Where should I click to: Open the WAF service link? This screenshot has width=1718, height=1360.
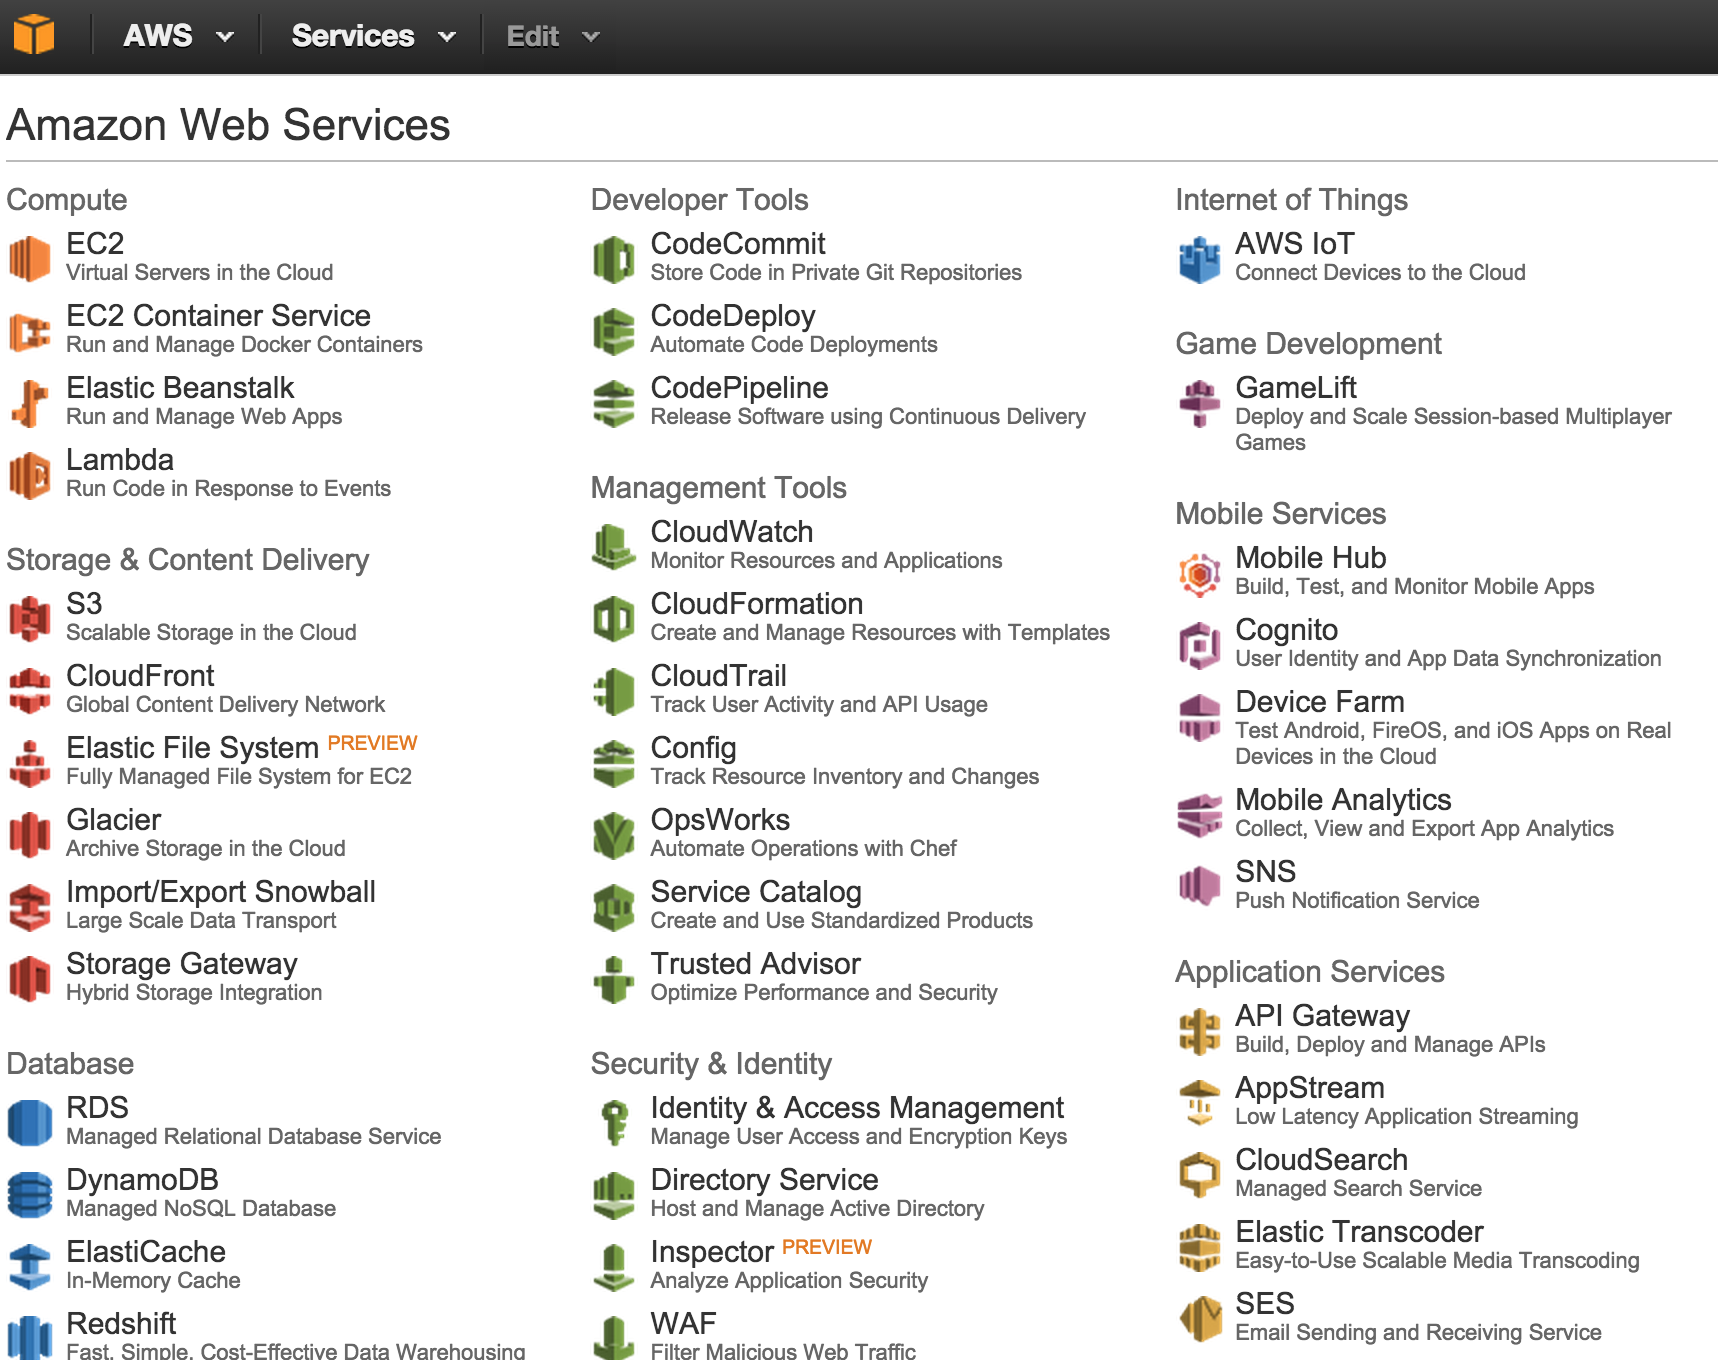click(683, 1323)
